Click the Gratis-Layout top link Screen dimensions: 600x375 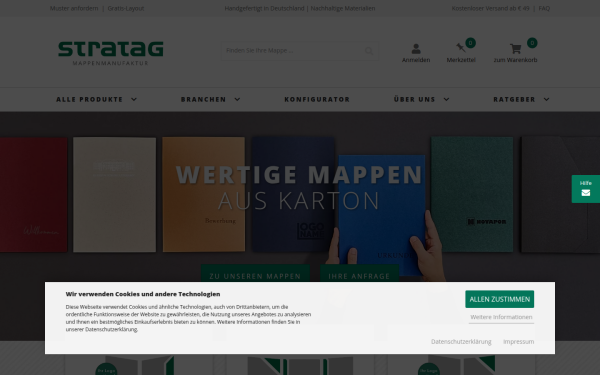coord(126,8)
